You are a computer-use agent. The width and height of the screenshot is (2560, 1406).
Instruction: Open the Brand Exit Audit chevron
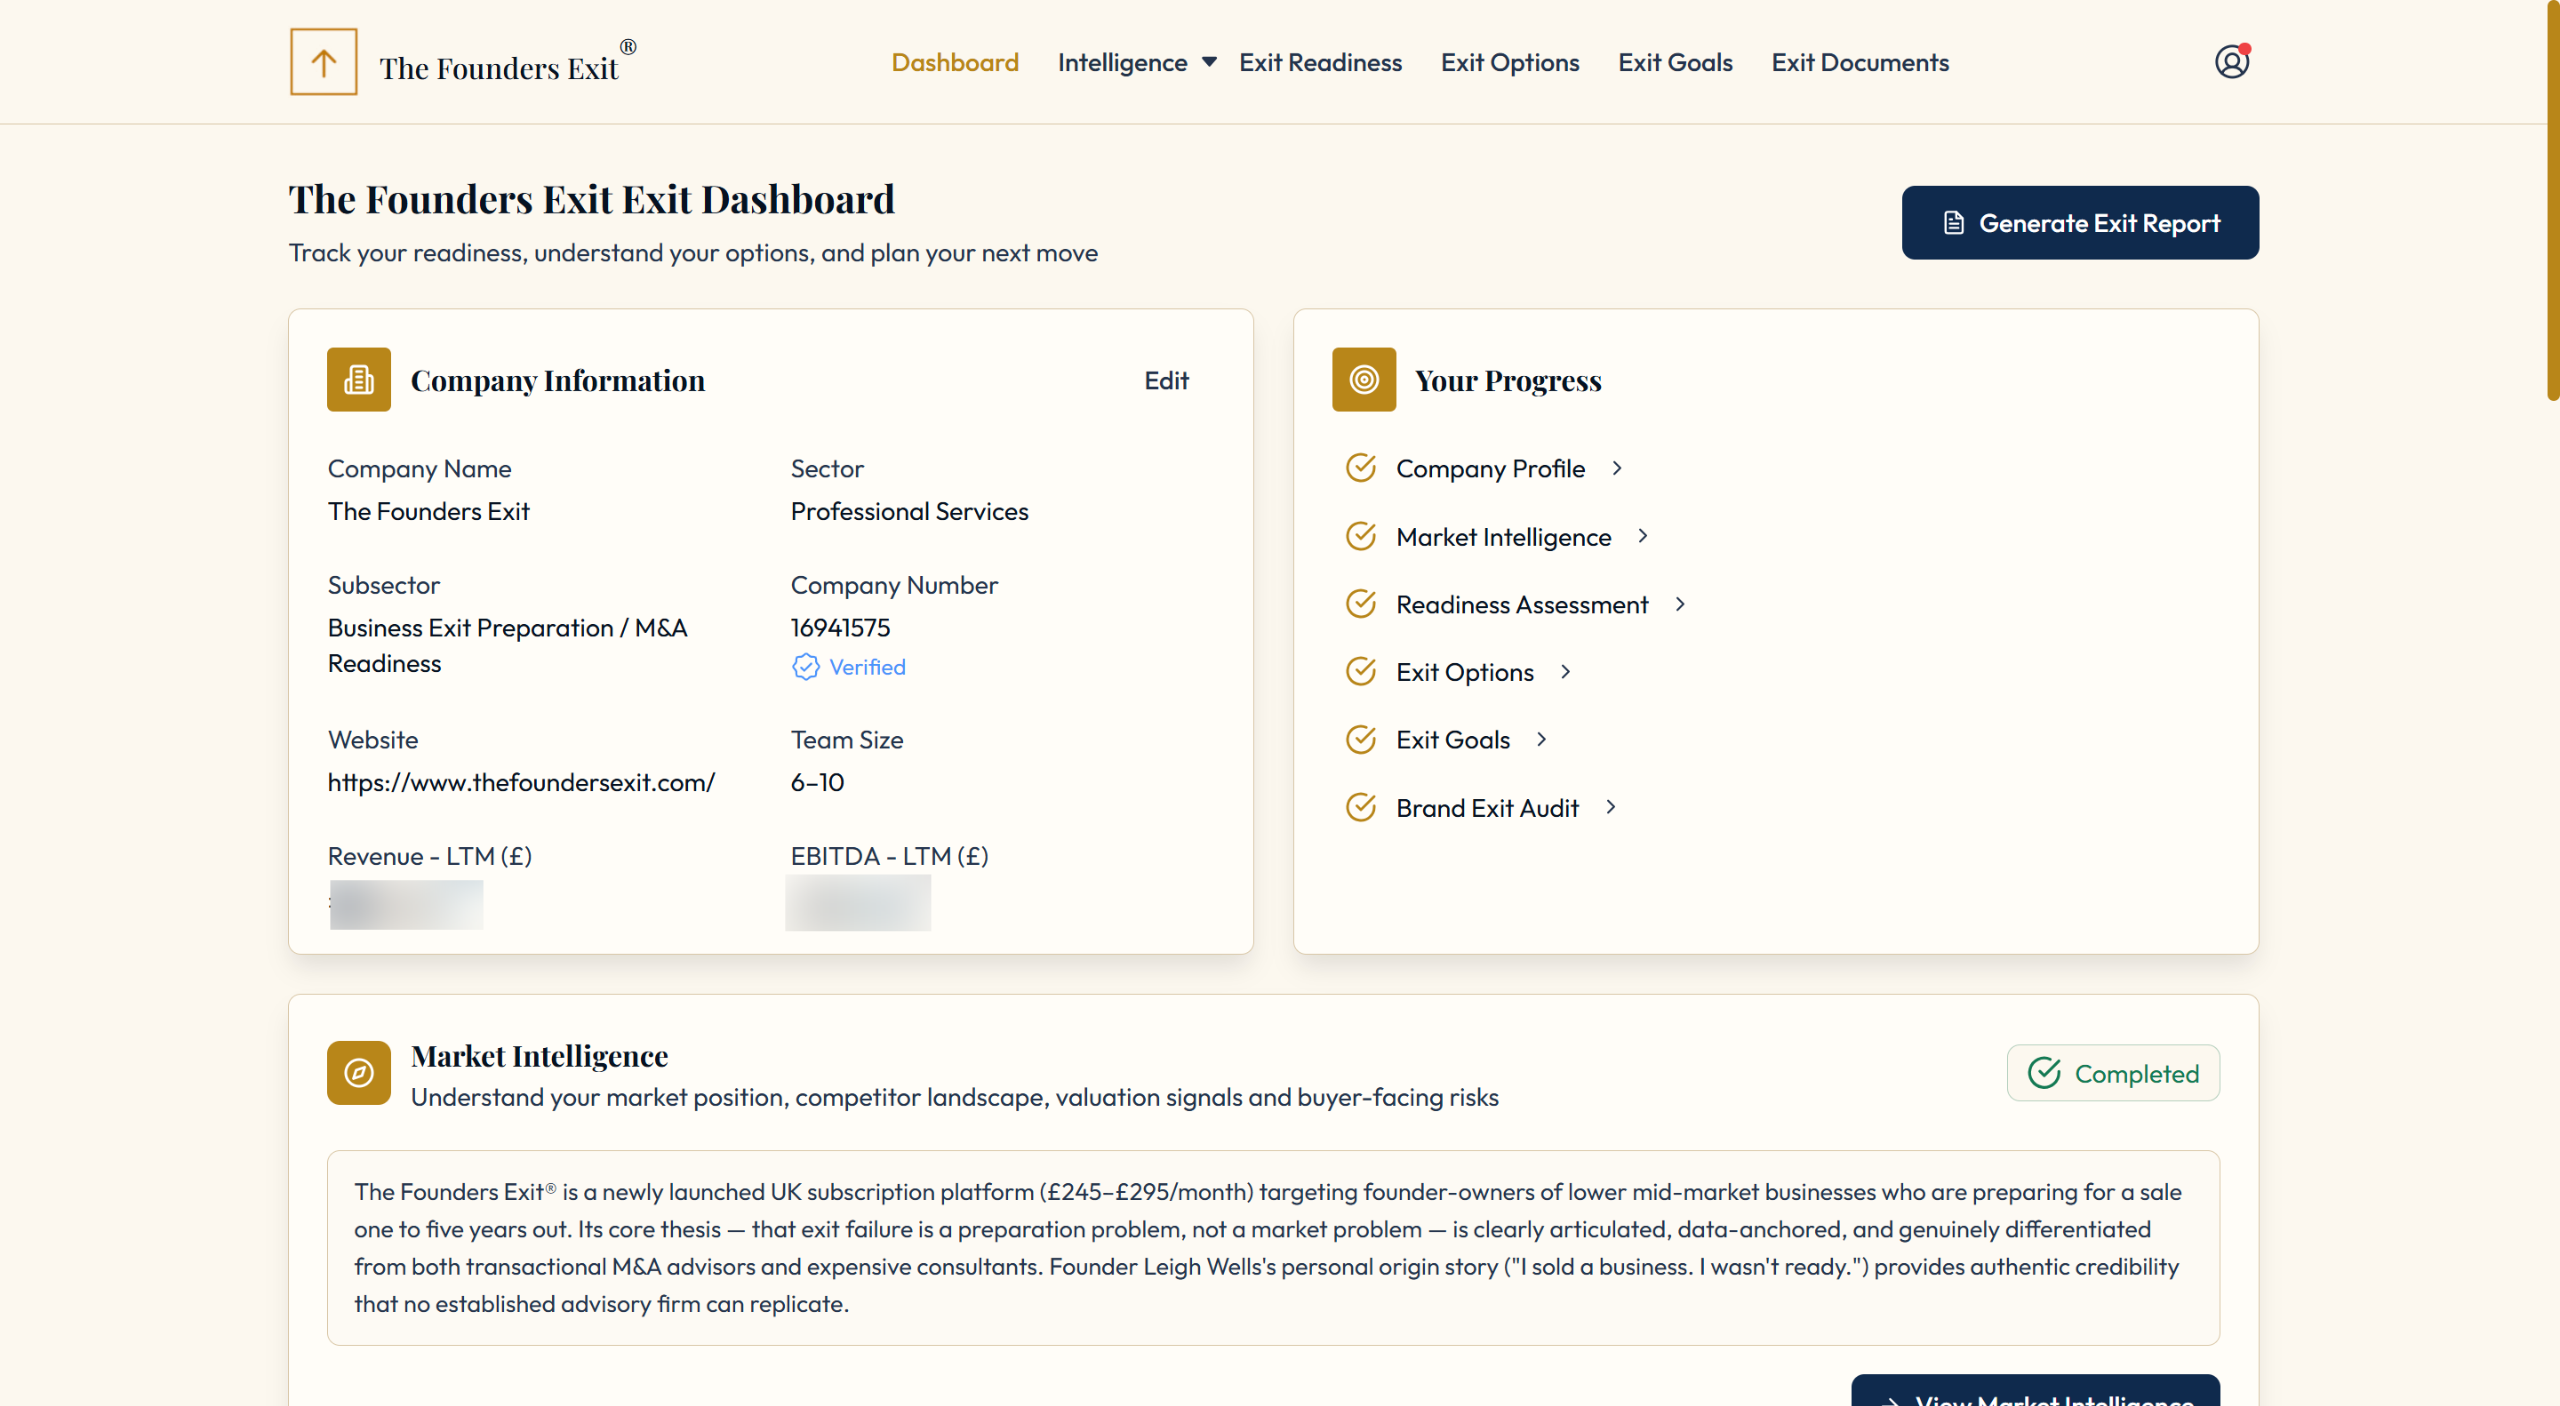(x=1611, y=807)
